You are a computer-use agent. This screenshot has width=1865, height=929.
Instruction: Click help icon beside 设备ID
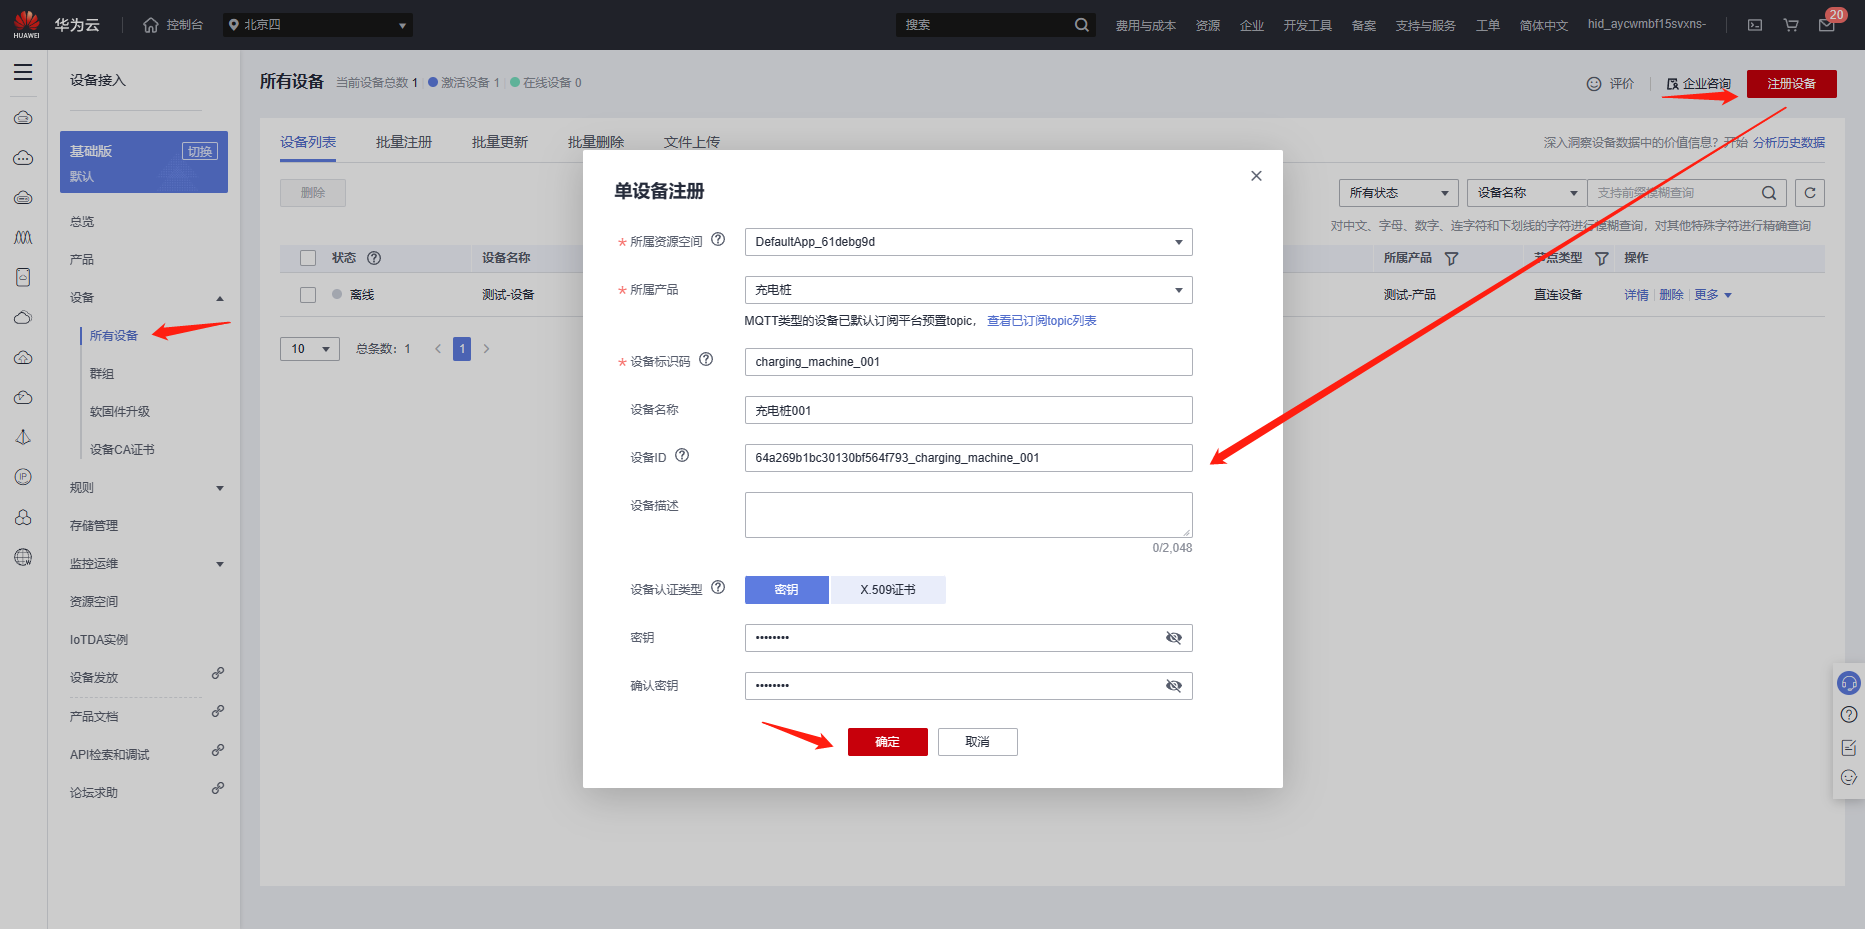(682, 456)
